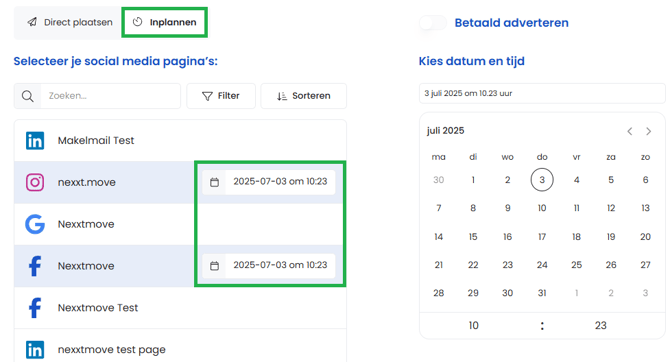Click the date and time field showing 3 juli 2025

click(542, 93)
